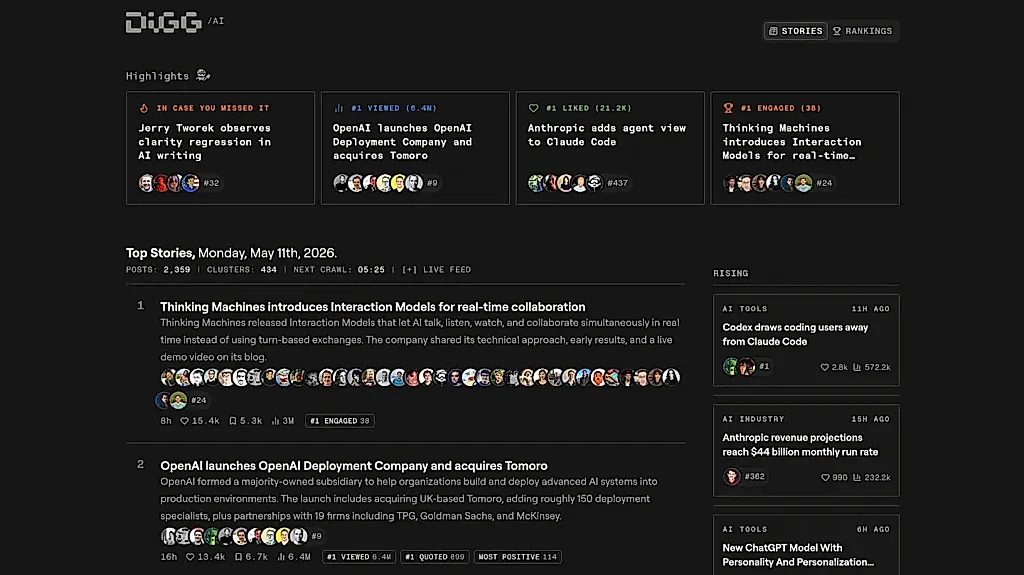Click the bookmark icon showing 6.7k
Screen dimensions: 1024x575
pos(238,557)
